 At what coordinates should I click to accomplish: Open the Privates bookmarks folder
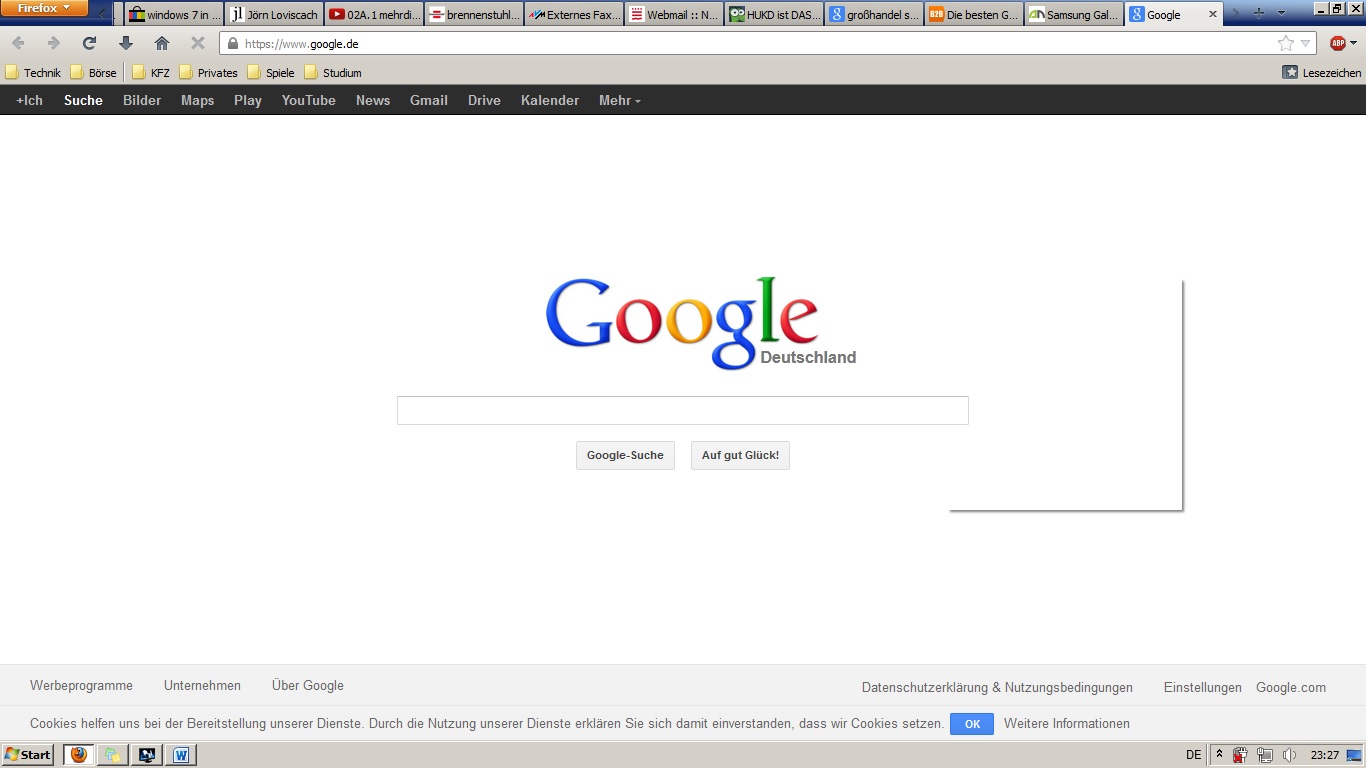[208, 73]
